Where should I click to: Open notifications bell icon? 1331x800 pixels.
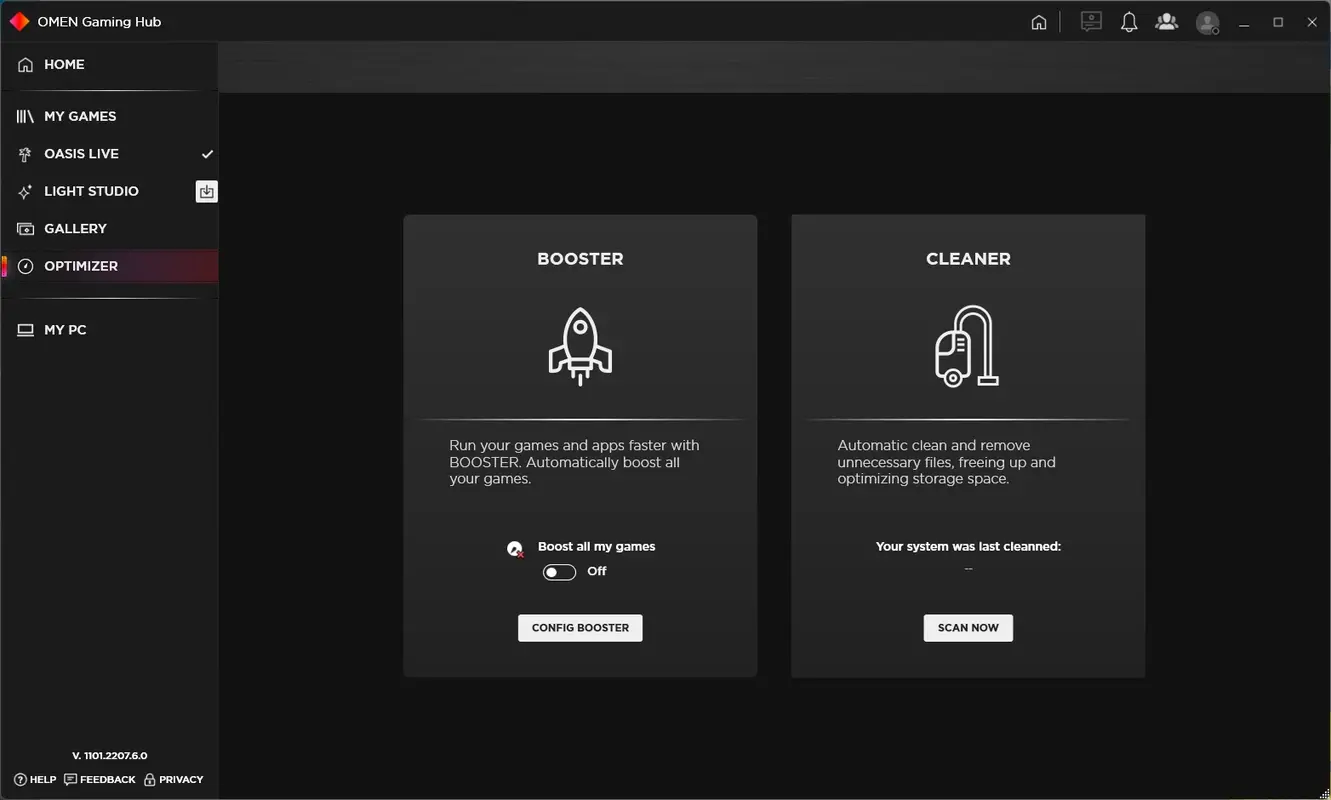tap(1129, 22)
